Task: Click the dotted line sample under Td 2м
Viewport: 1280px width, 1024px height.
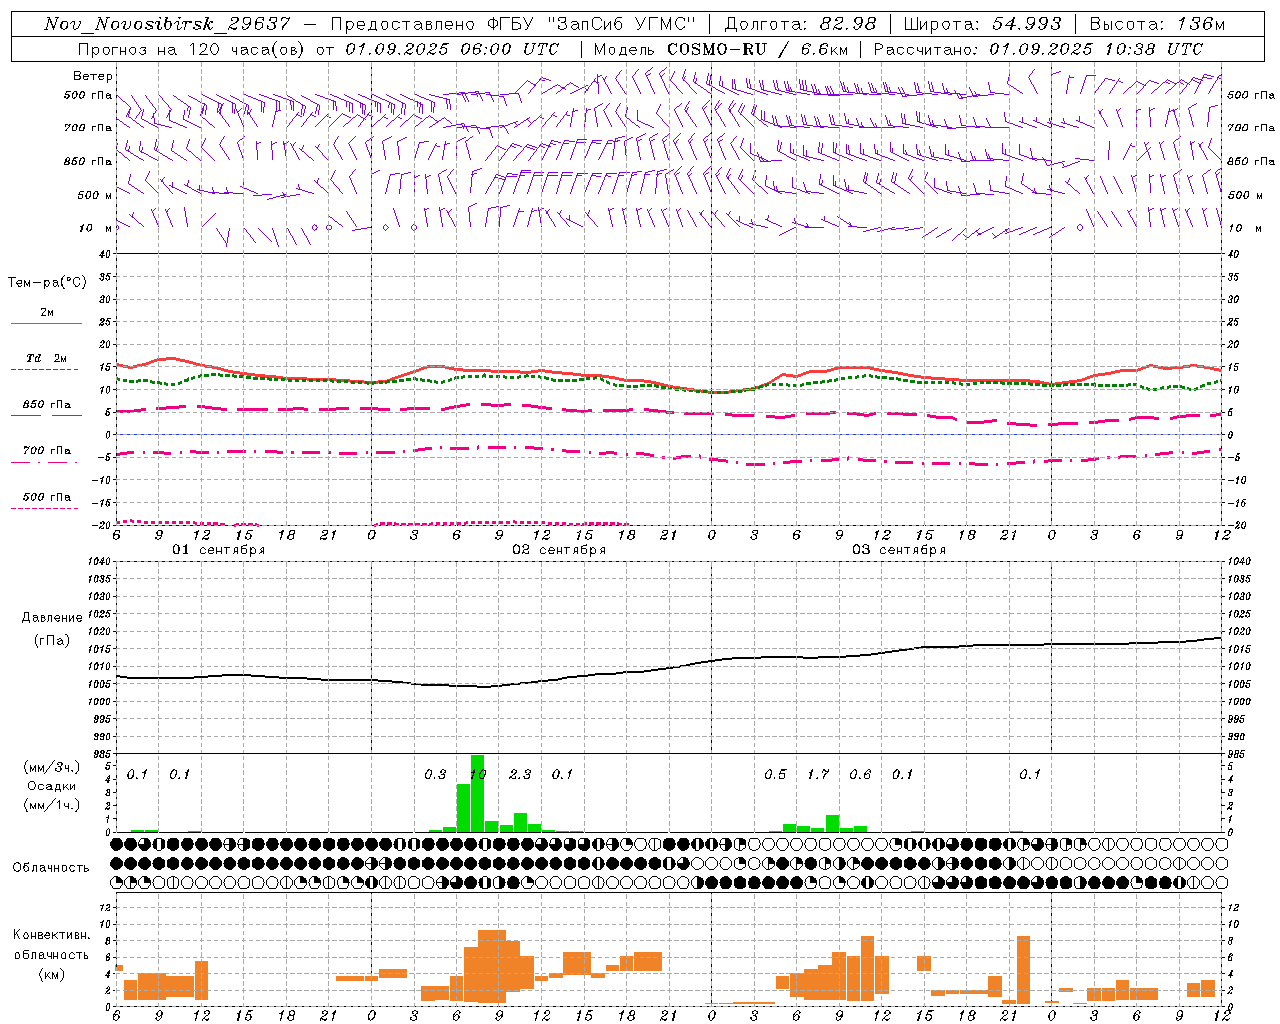Action: (x=44, y=370)
